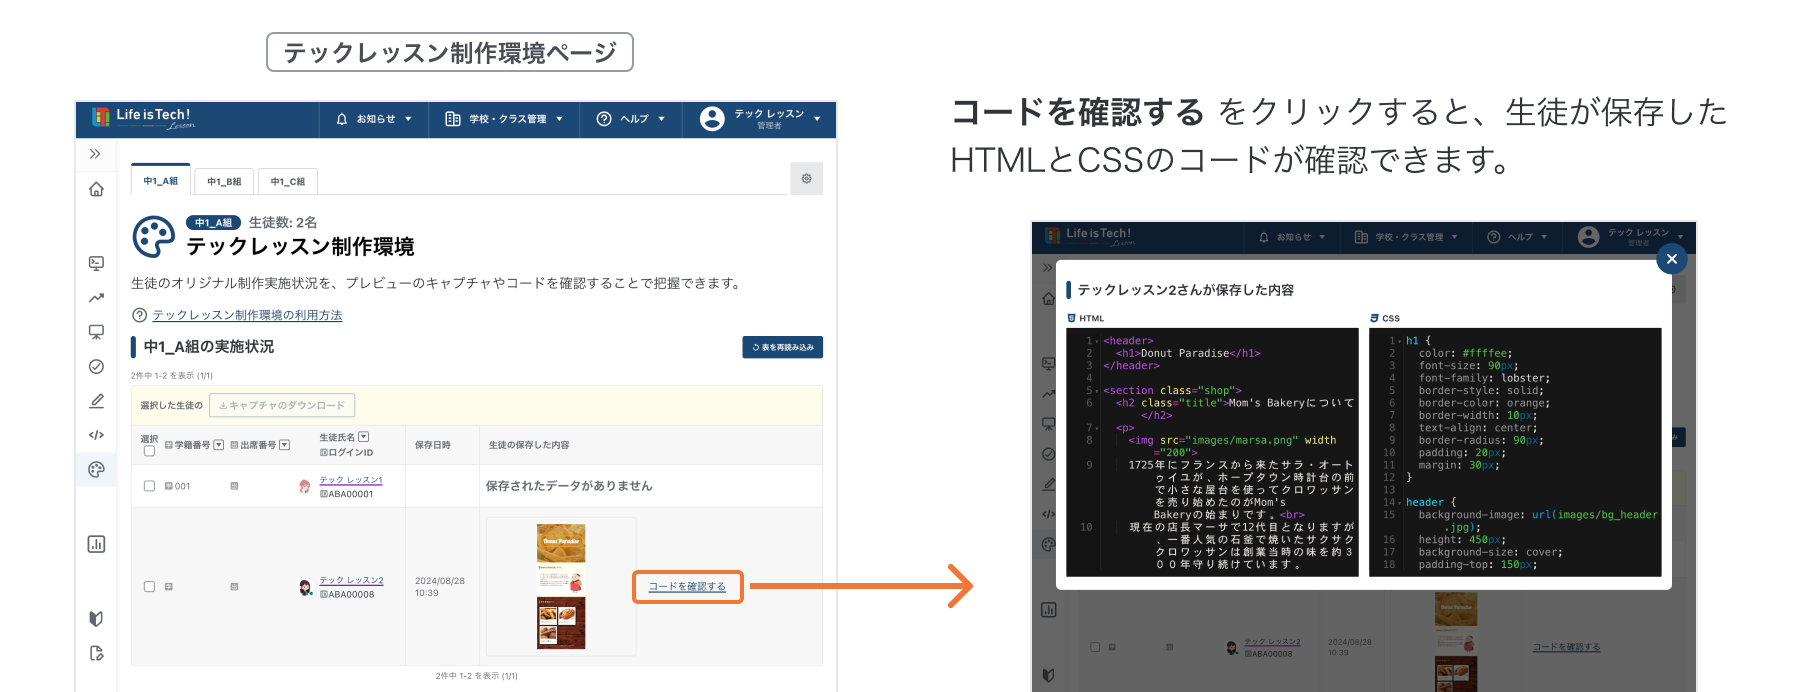Open the checkmark circle icon in the sidebar

pos(96,366)
